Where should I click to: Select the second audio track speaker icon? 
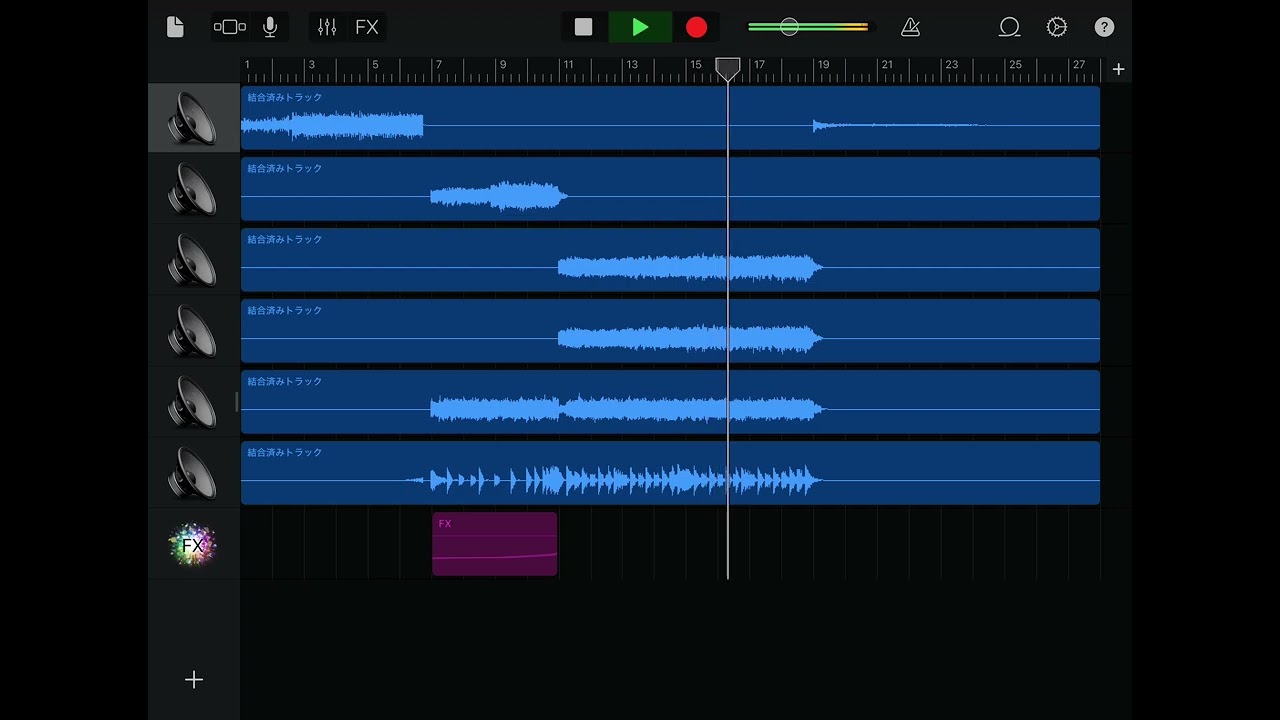point(193,189)
